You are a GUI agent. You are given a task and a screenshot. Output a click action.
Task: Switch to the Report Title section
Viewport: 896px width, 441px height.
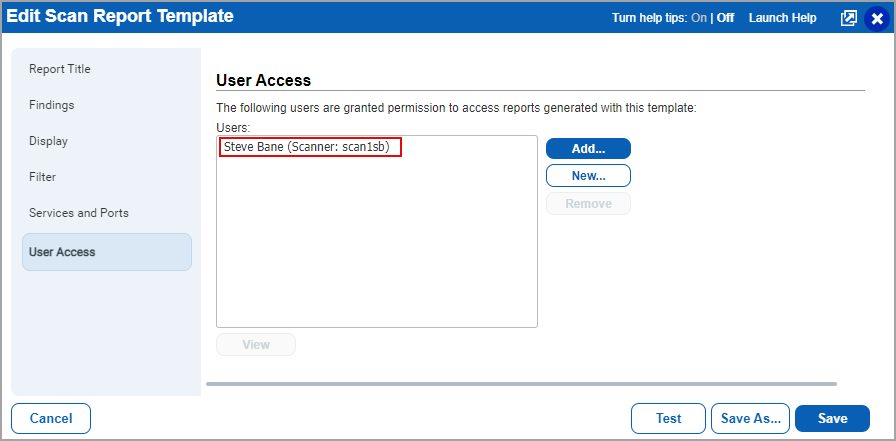pos(60,69)
